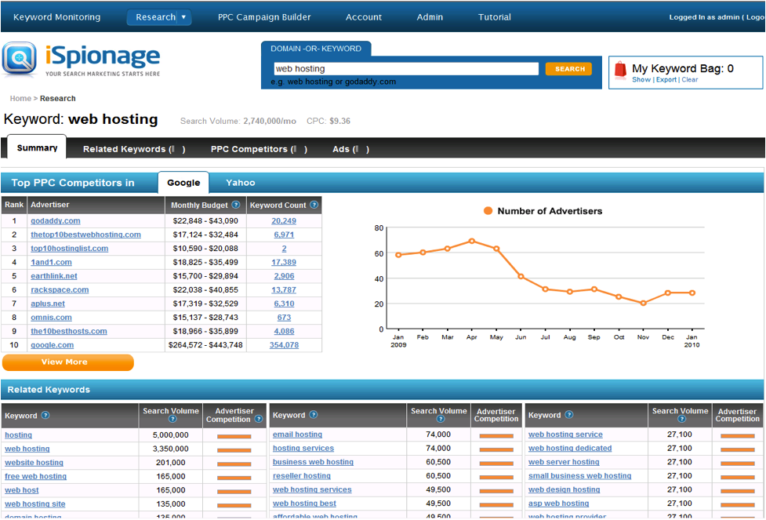Click help icon beside middle Keyword header
Viewport: 766px width, 520px height.
[x=314, y=414]
